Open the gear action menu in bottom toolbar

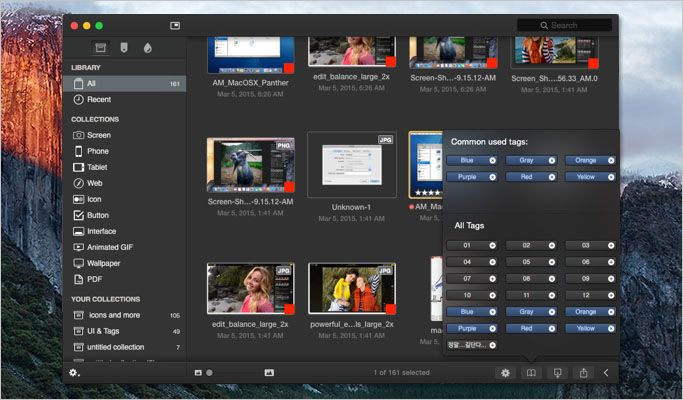[x=505, y=373]
